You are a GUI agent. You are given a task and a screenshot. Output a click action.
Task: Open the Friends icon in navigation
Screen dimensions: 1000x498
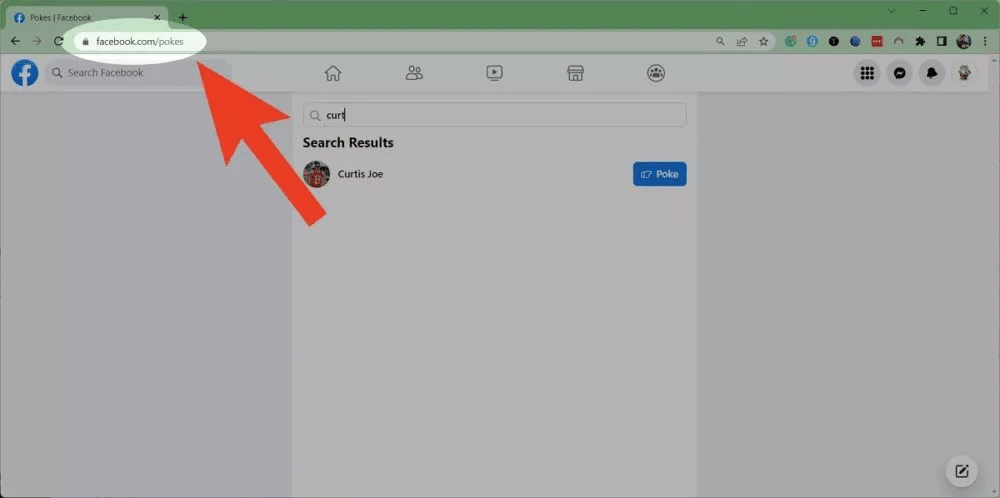coord(414,73)
